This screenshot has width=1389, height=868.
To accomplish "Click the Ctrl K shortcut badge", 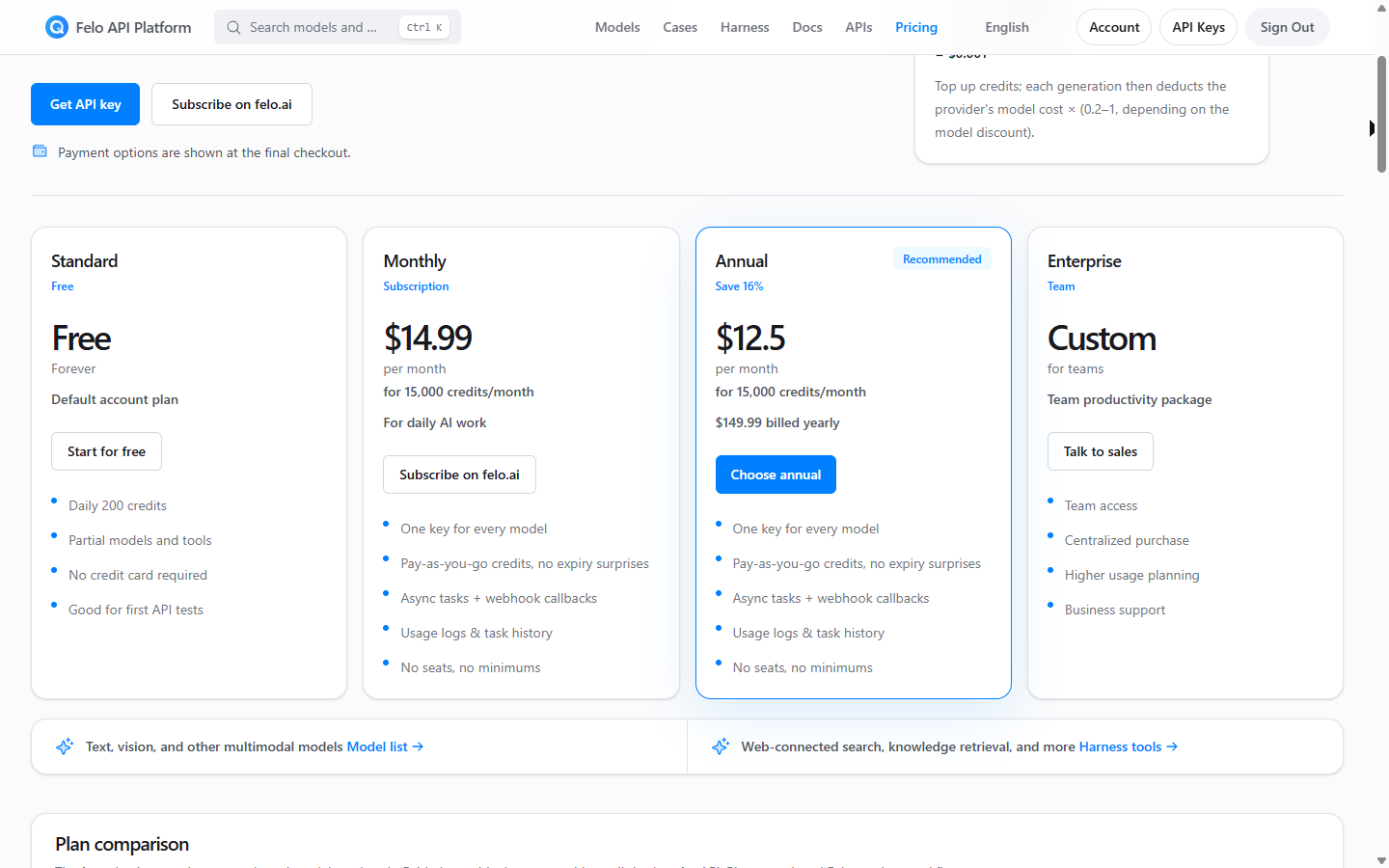I will [x=425, y=27].
